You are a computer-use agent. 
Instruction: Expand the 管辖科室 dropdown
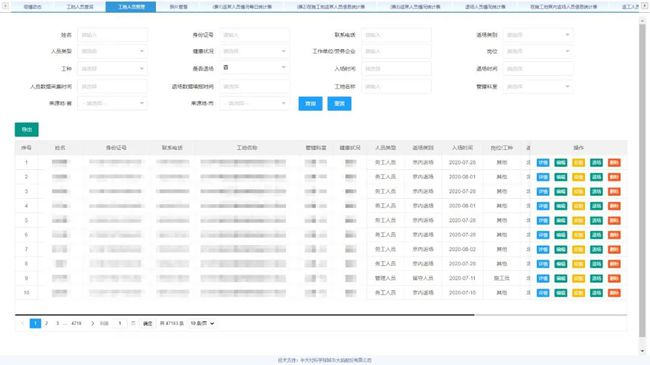538,86
